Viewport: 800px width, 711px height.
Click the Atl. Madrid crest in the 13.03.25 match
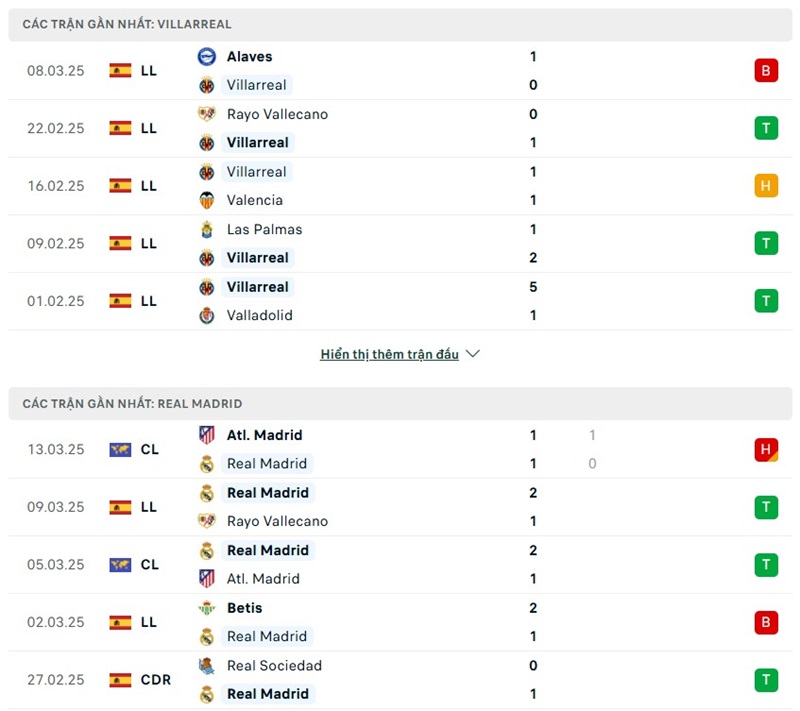pos(207,435)
